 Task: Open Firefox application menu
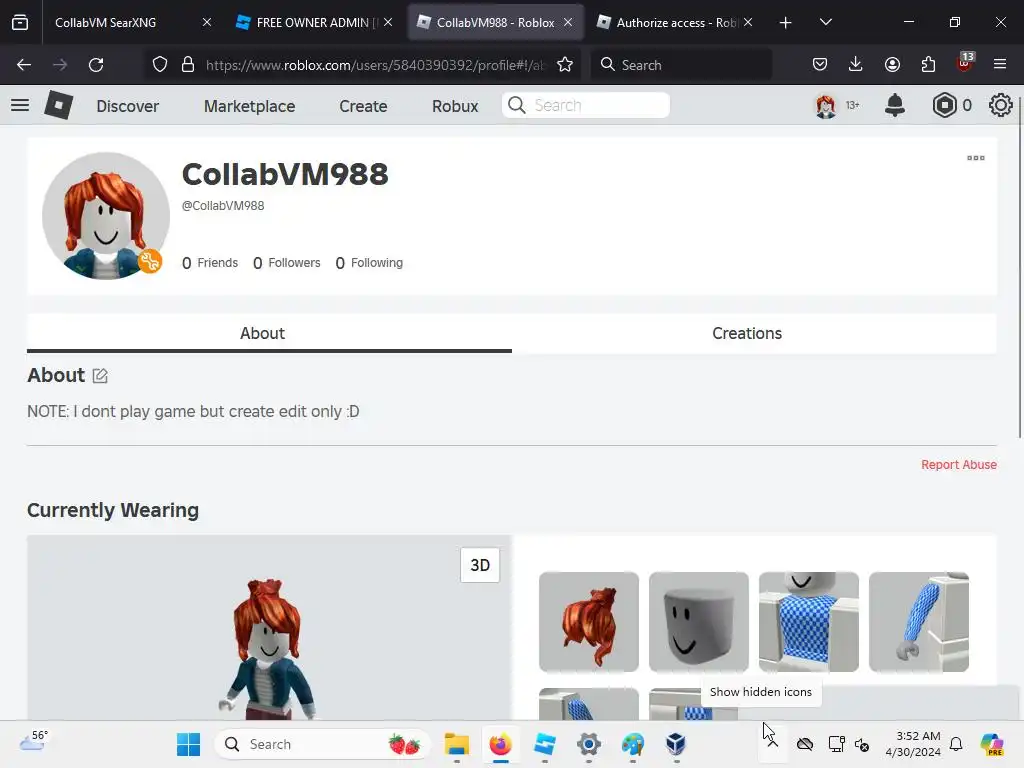[x=1000, y=65]
